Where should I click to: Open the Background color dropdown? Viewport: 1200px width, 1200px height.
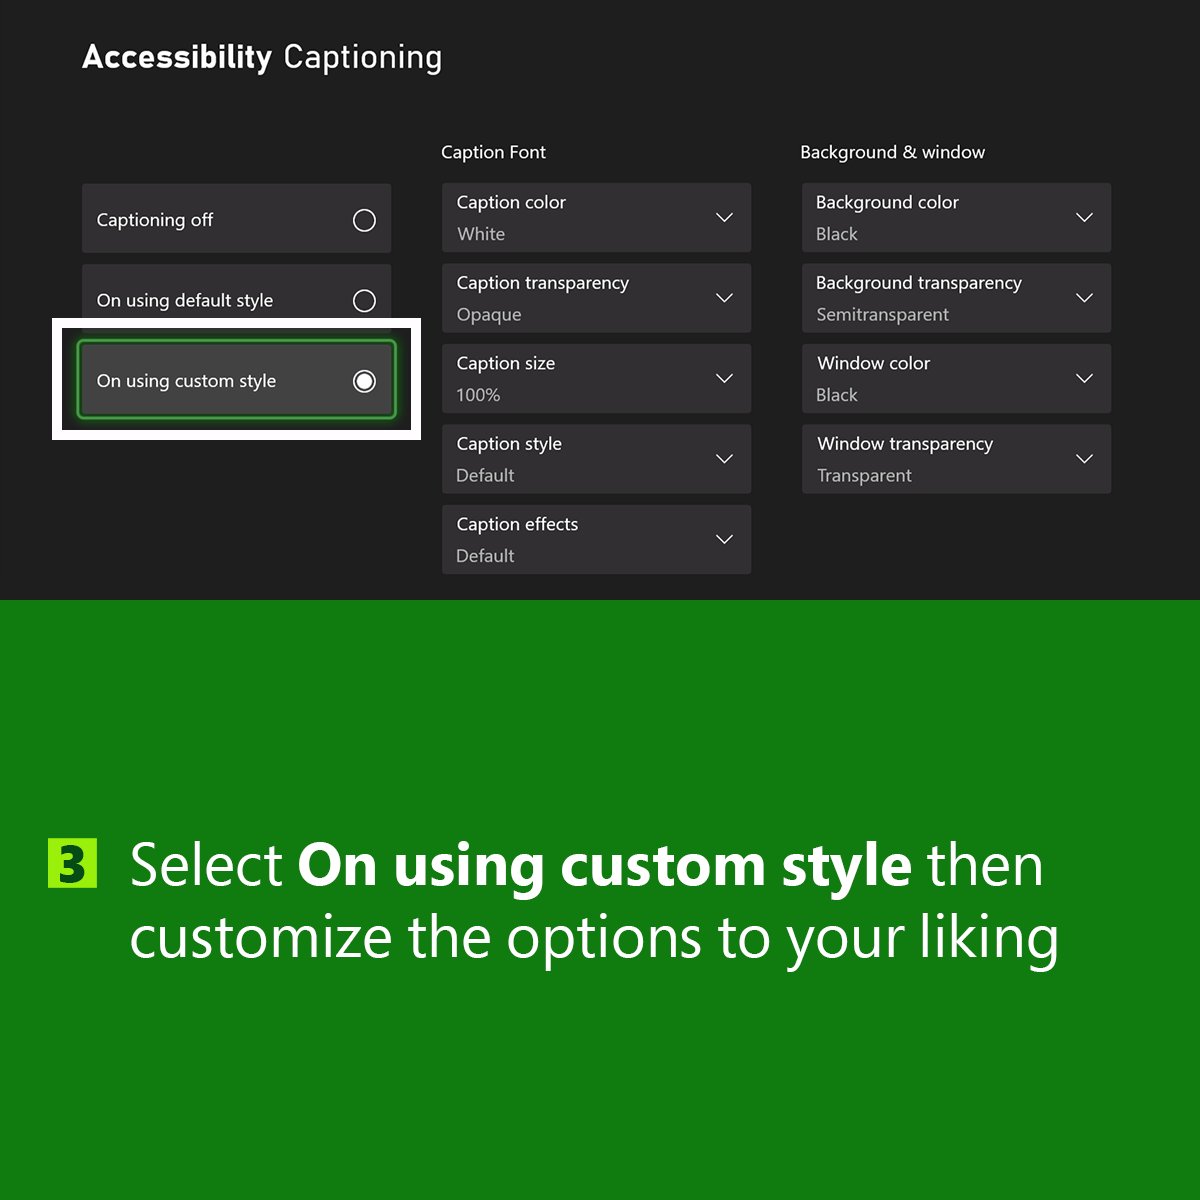tap(956, 217)
